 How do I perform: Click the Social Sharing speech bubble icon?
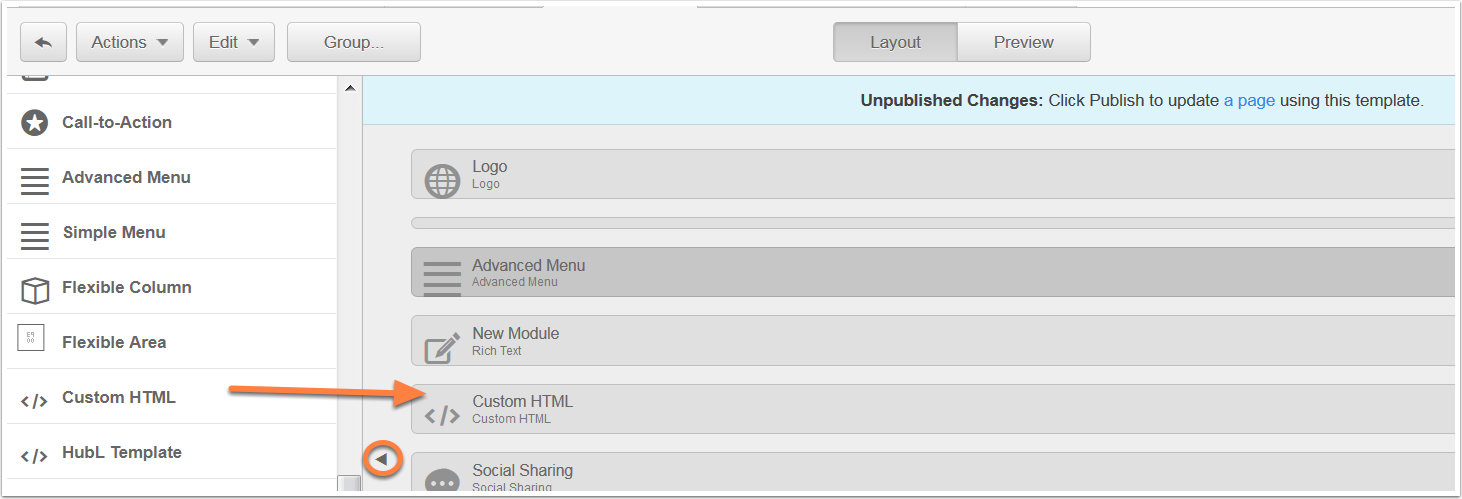442,481
